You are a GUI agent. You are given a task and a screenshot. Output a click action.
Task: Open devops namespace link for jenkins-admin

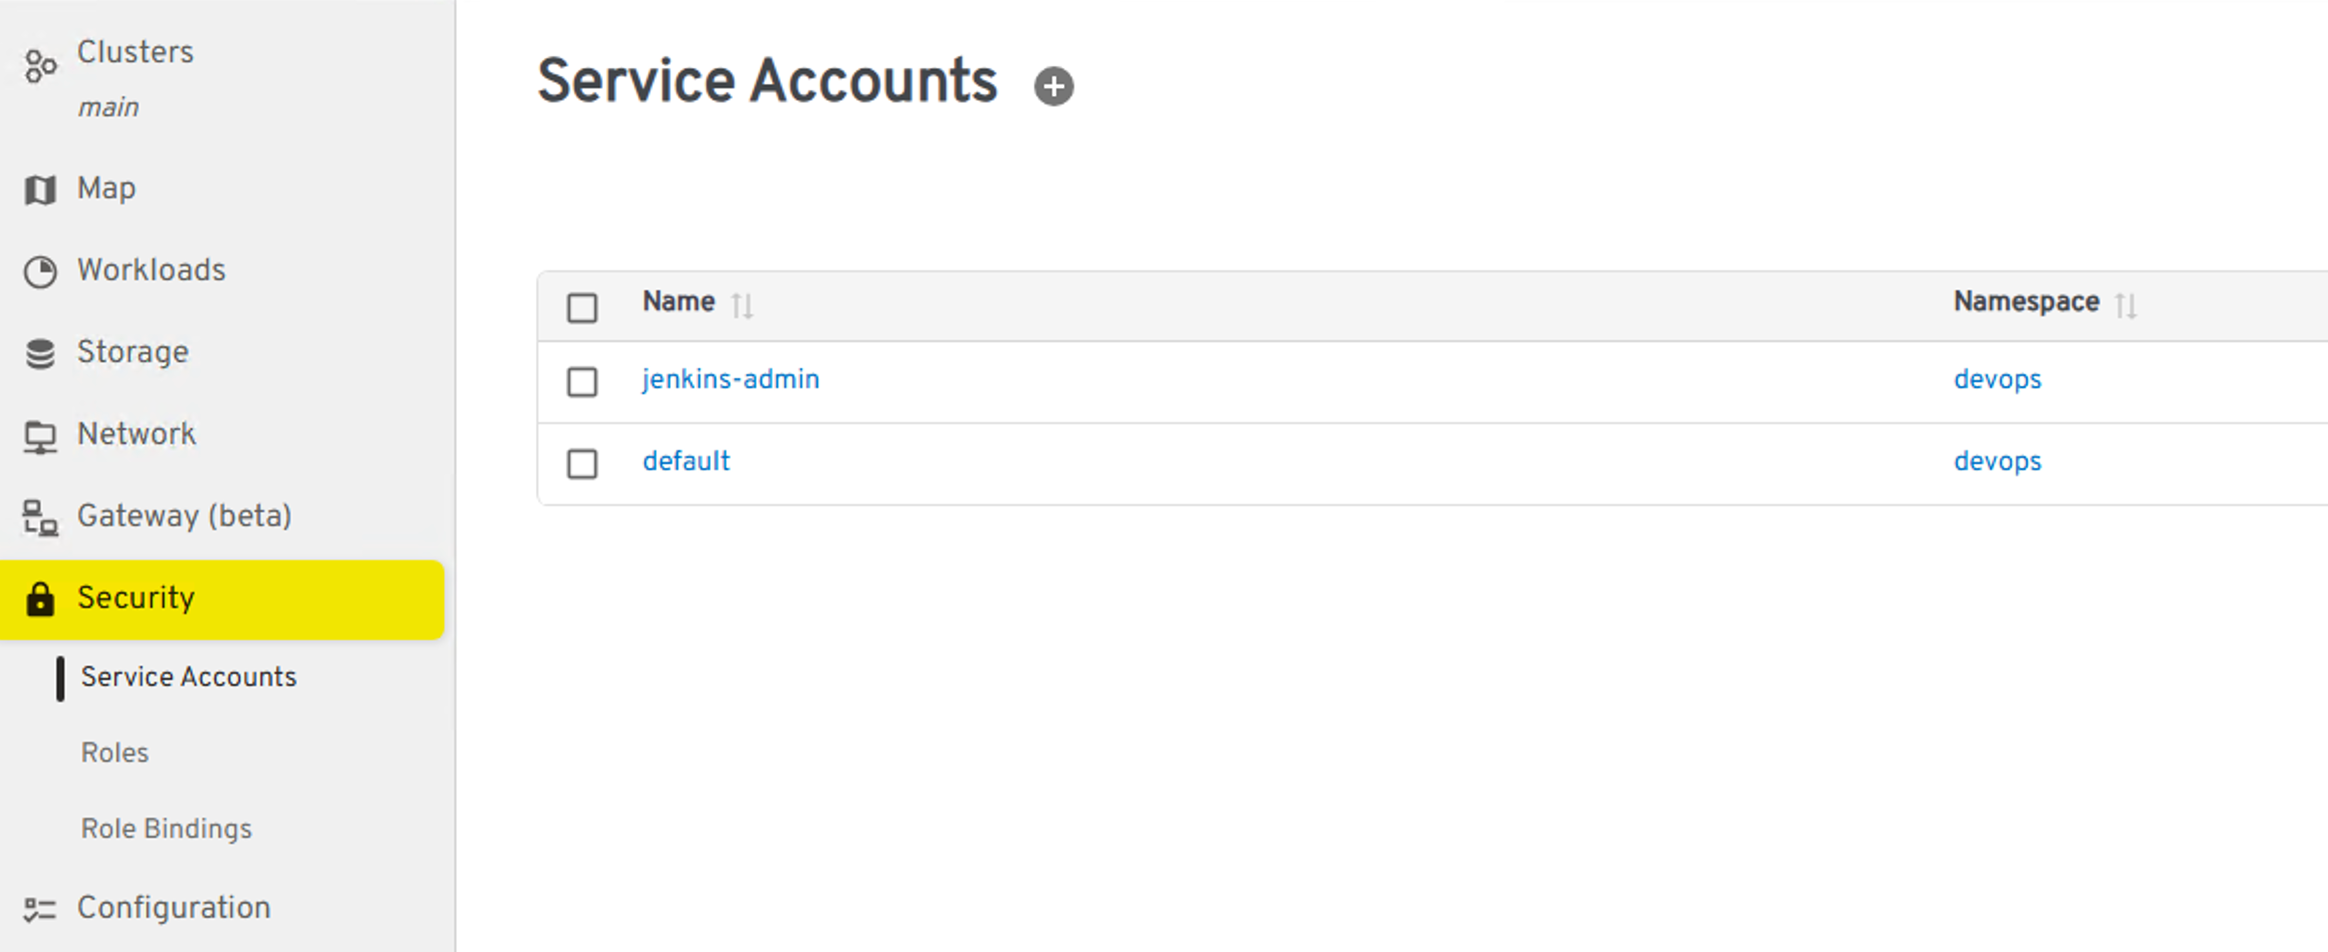pyautogui.click(x=1997, y=380)
